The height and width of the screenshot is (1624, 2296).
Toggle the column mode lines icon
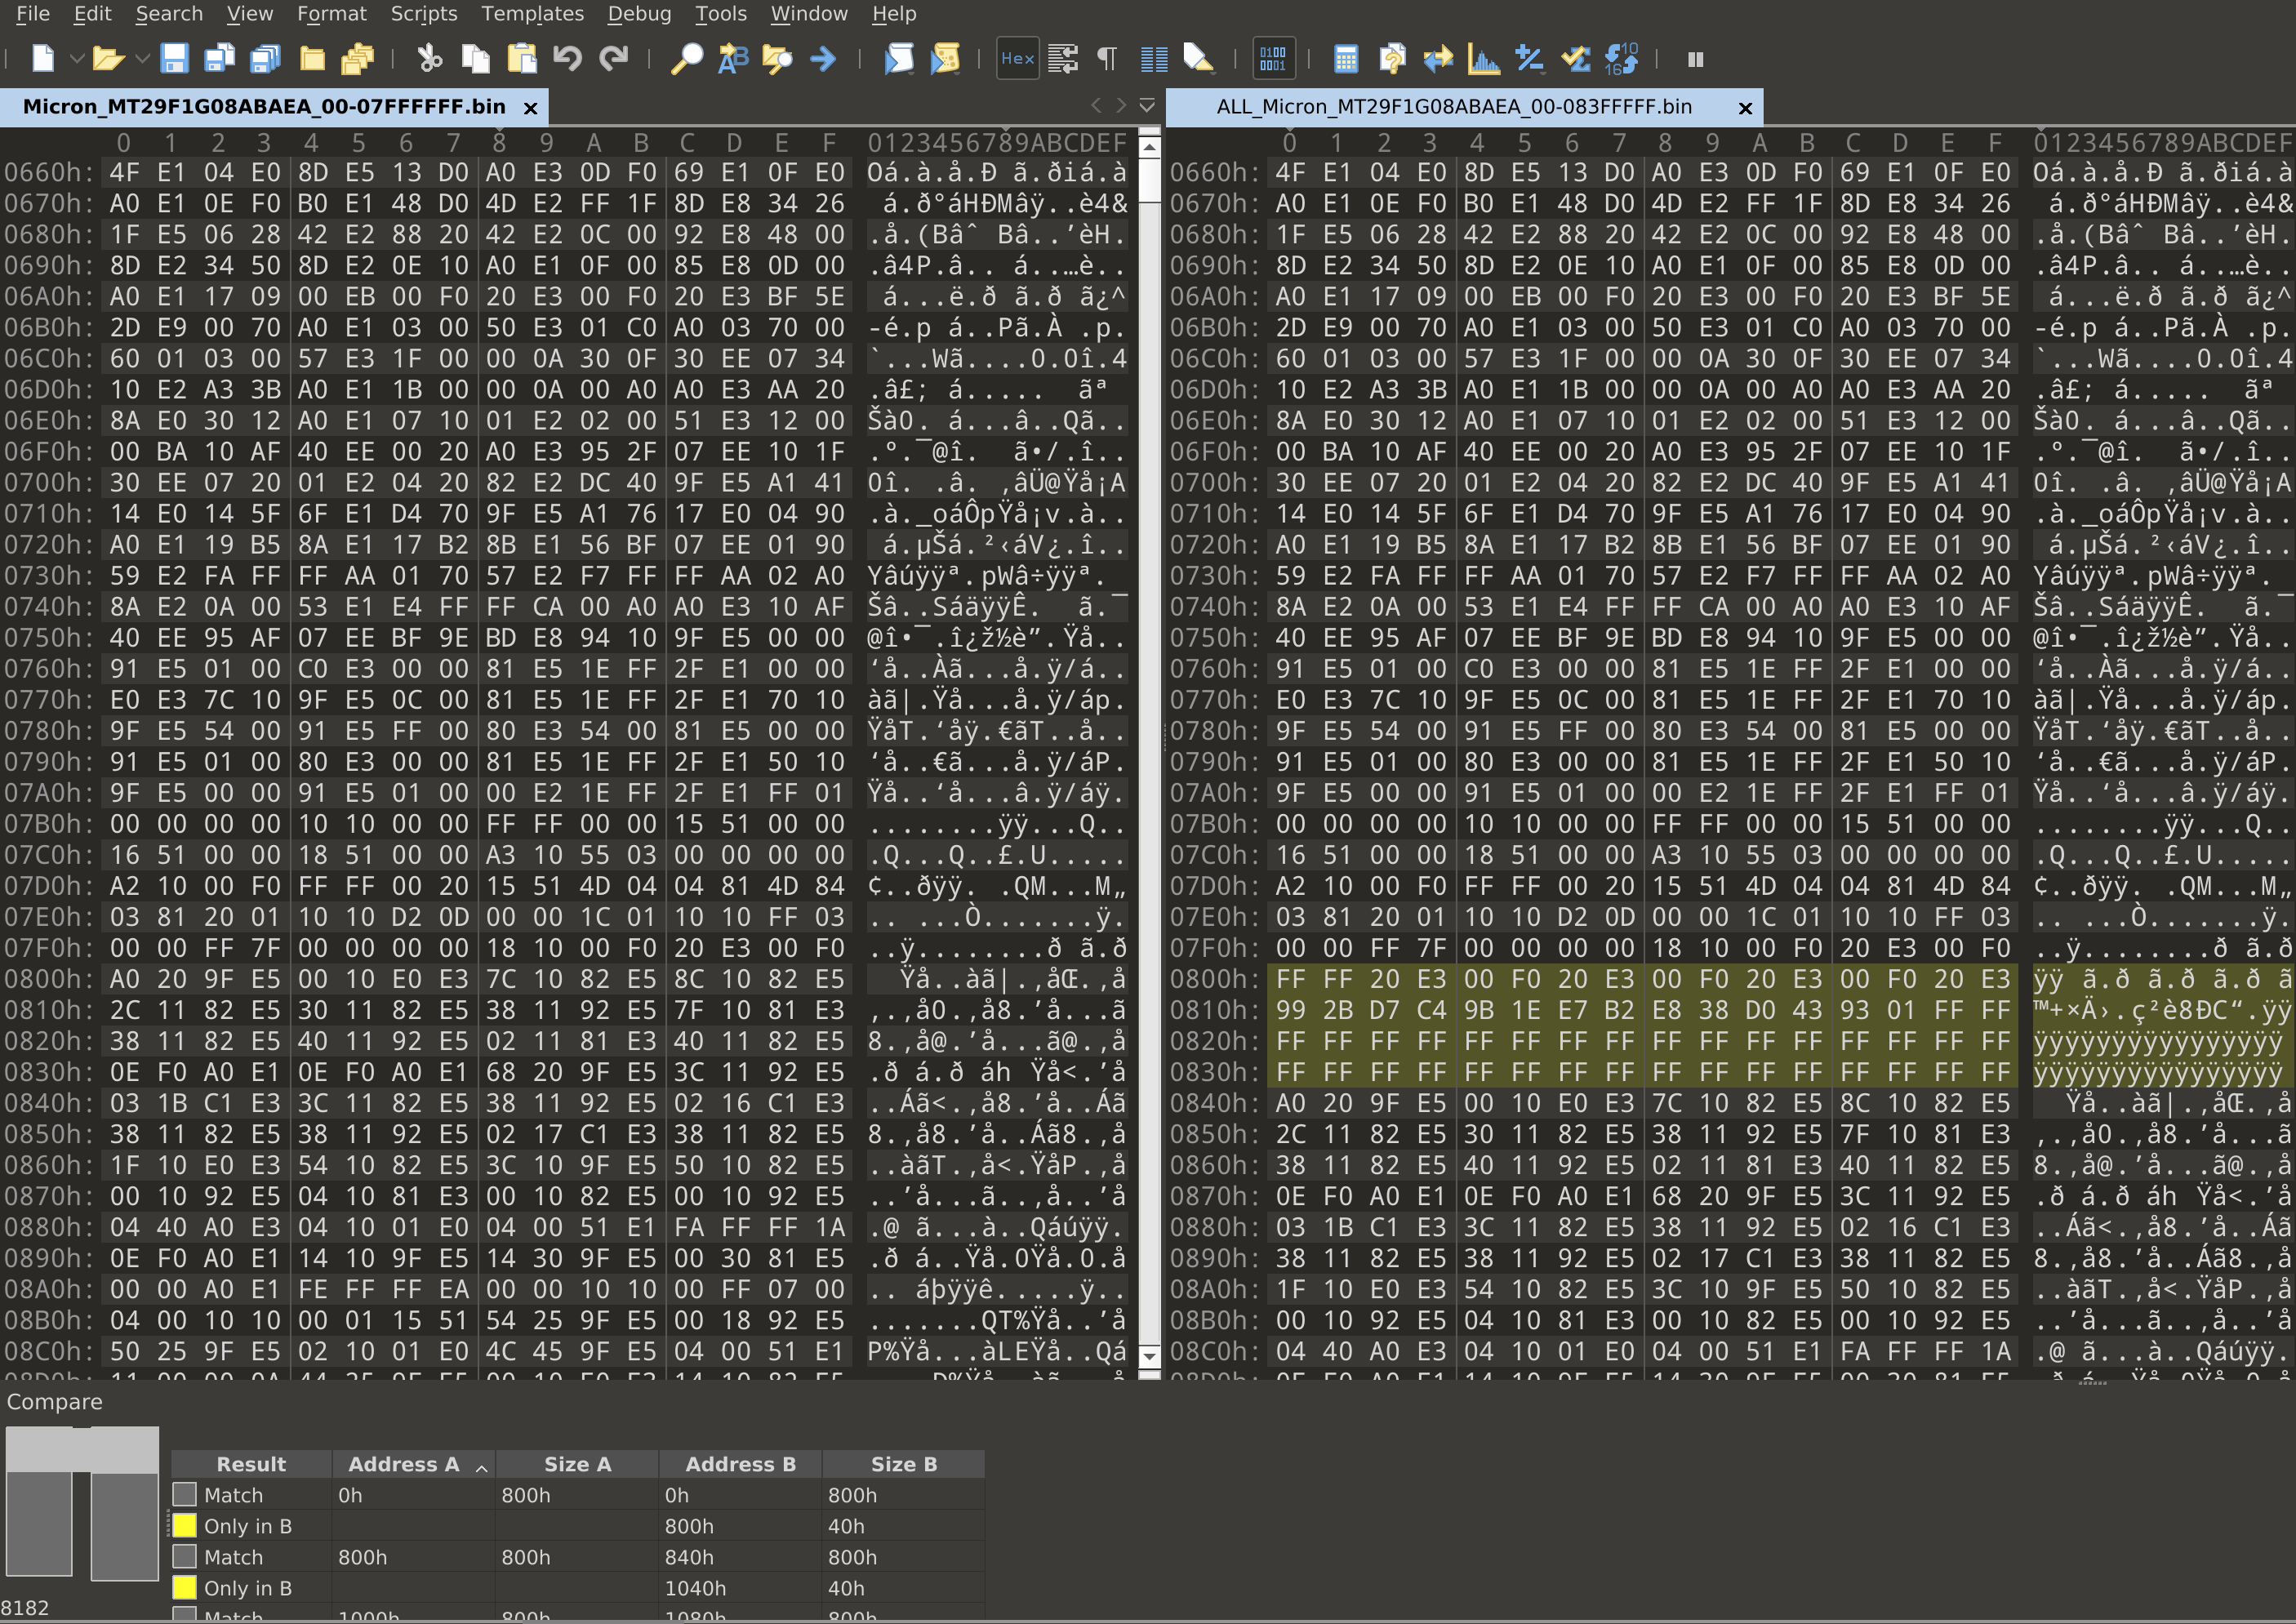point(1154,59)
